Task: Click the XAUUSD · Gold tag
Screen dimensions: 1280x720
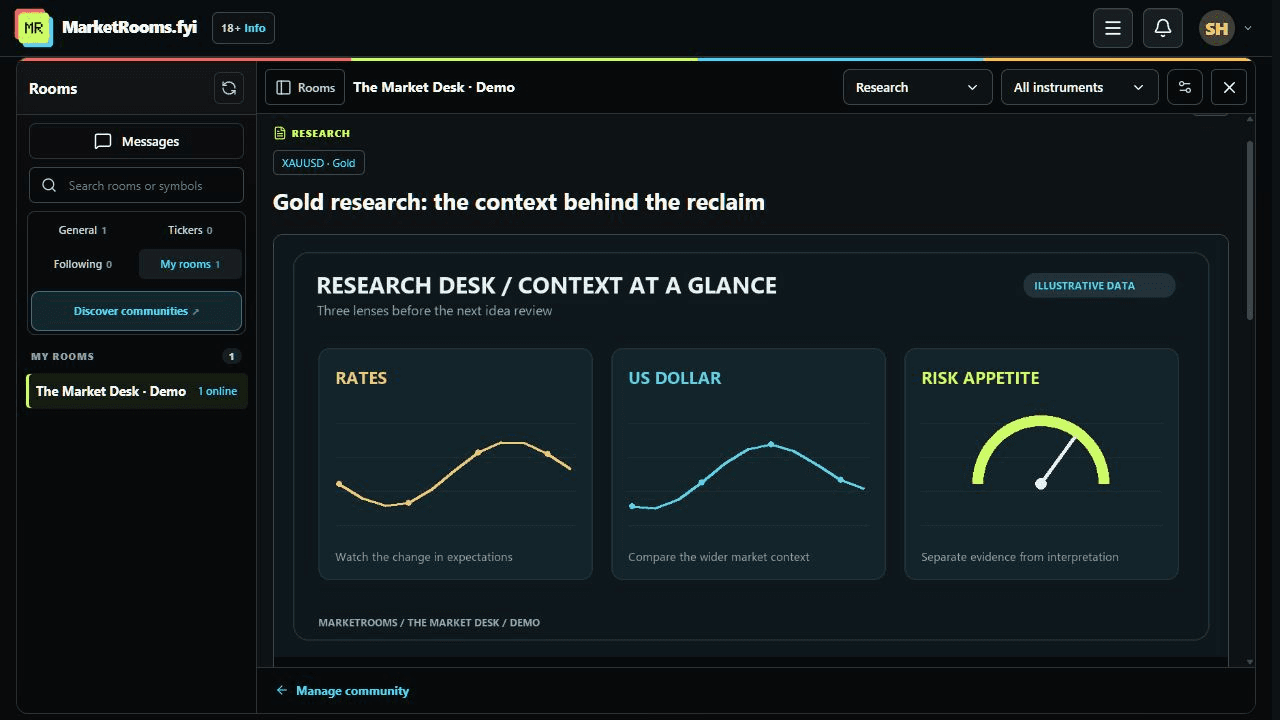Action: point(318,163)
